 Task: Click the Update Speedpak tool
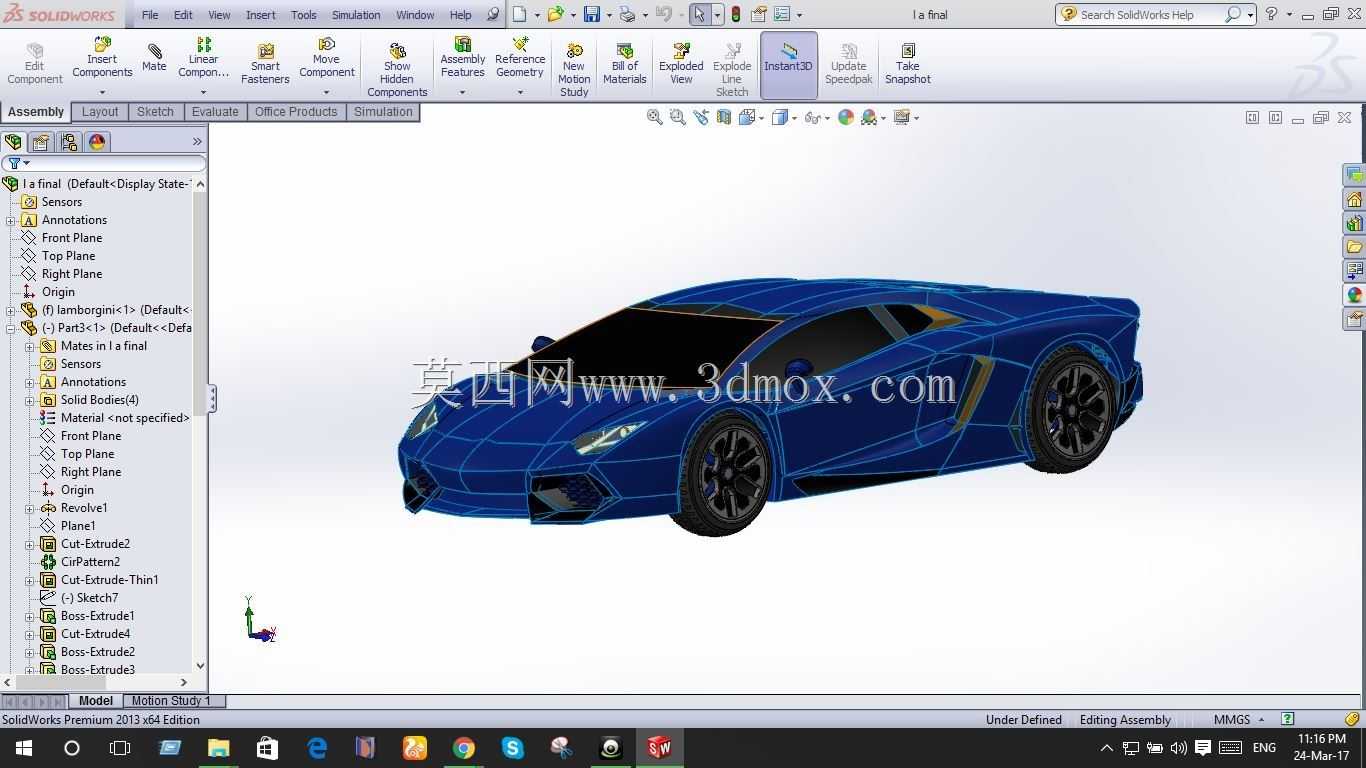click(x=849, y=64)
